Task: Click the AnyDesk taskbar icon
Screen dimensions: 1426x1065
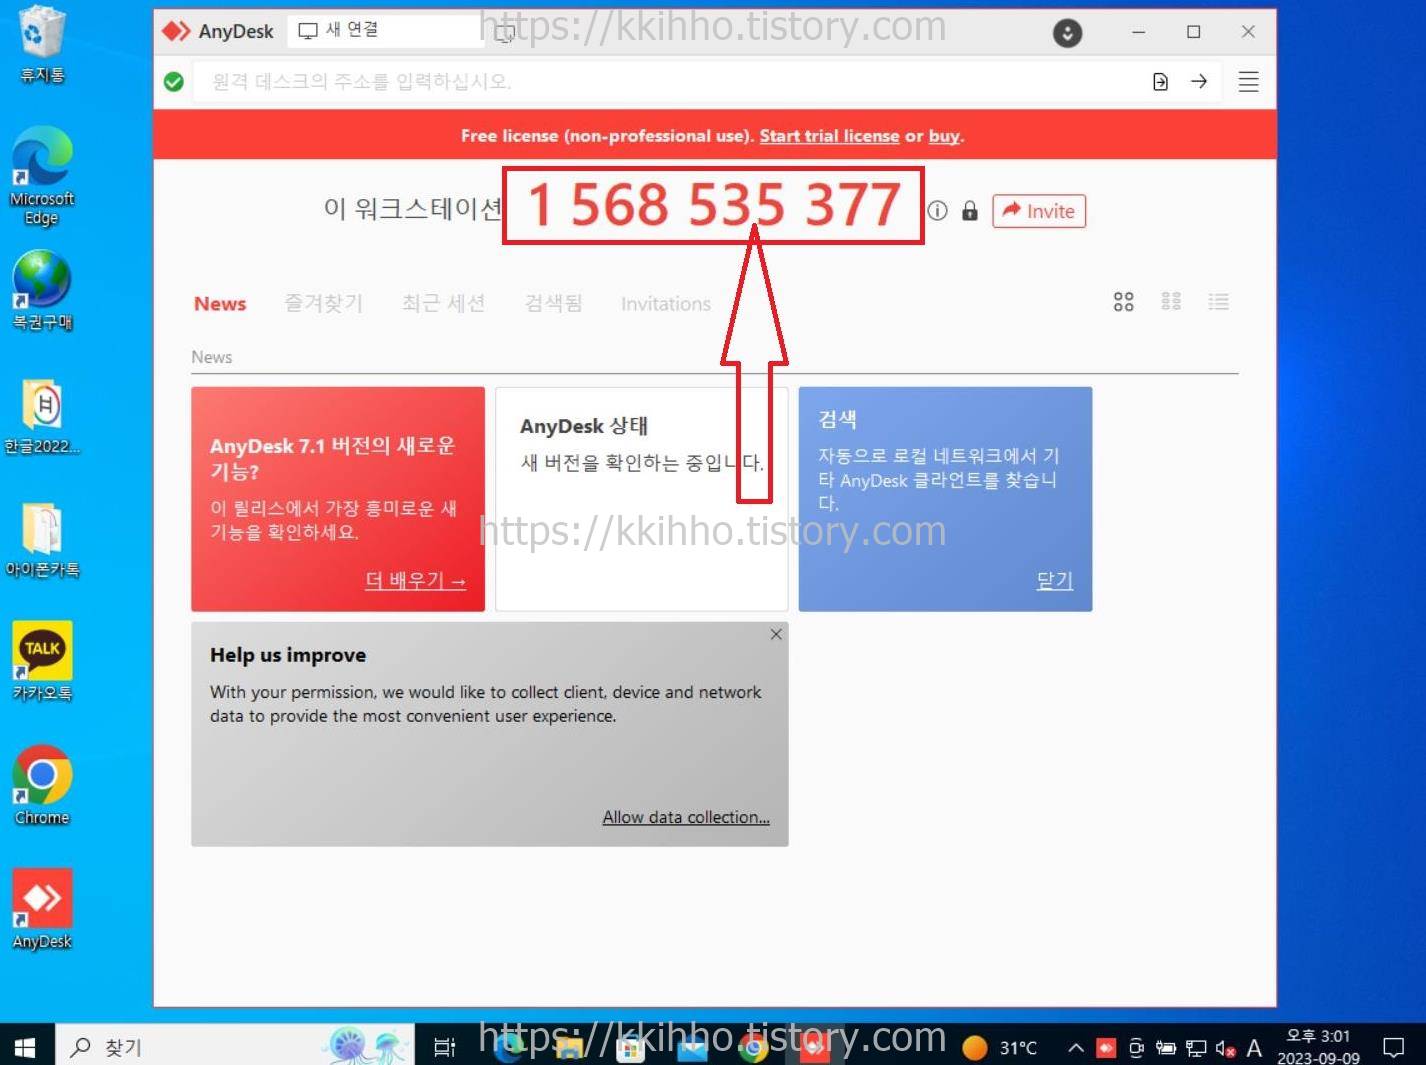Action: click(x=814, y=1047)
